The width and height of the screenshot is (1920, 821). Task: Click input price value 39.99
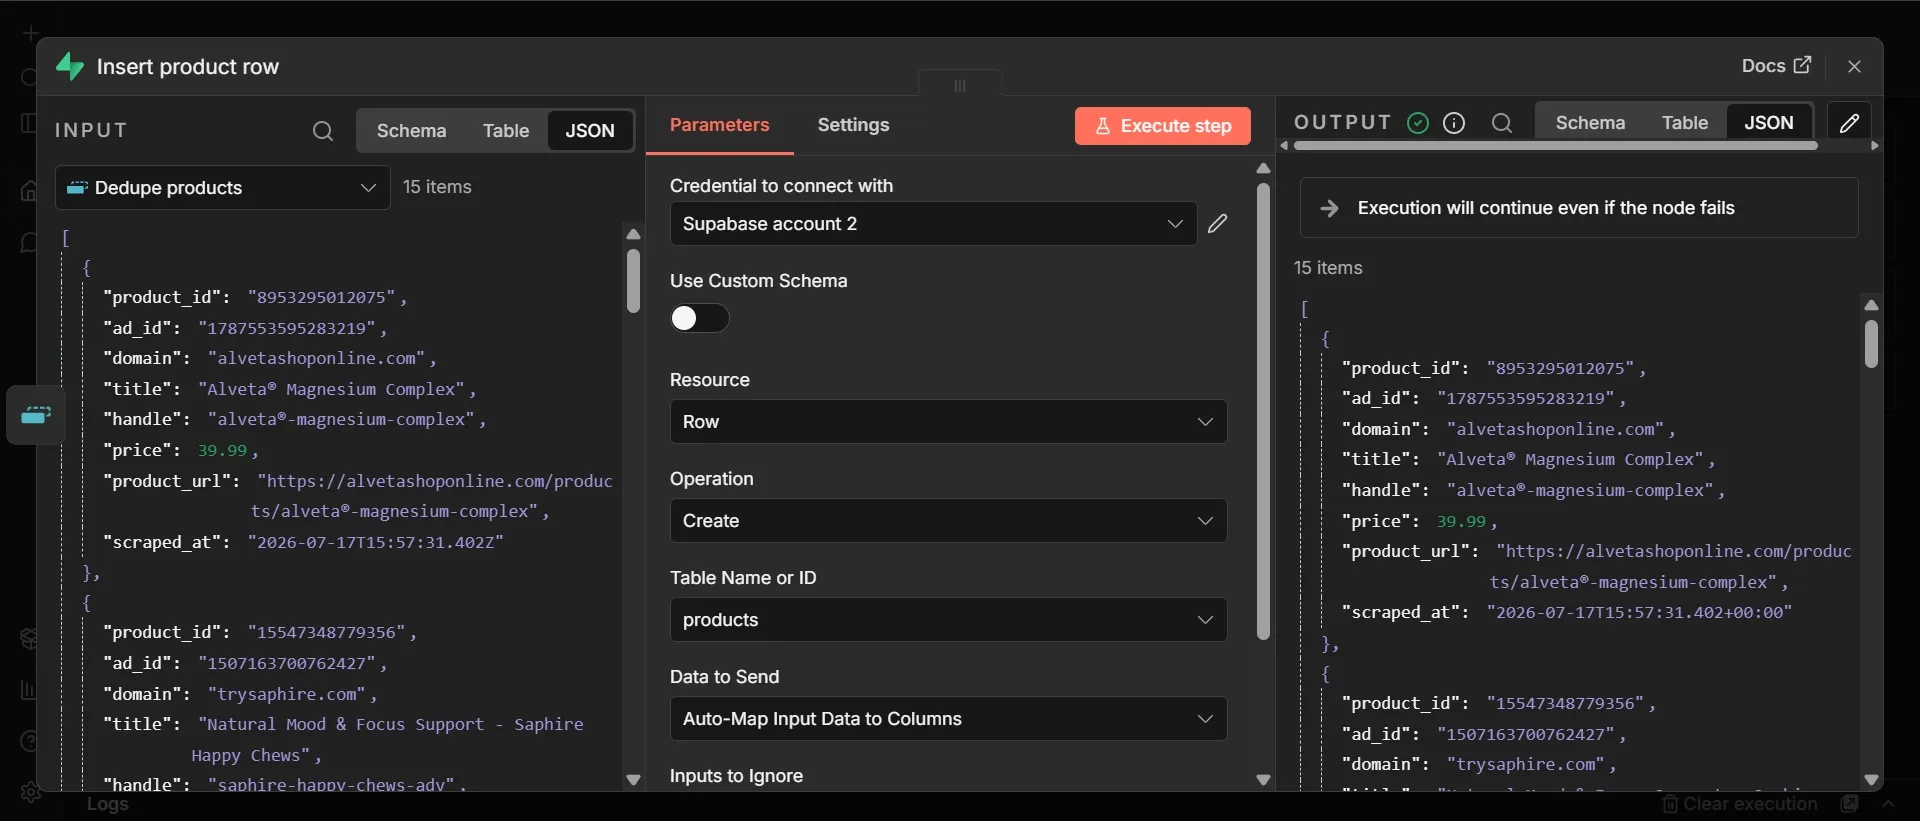(222, 450)
